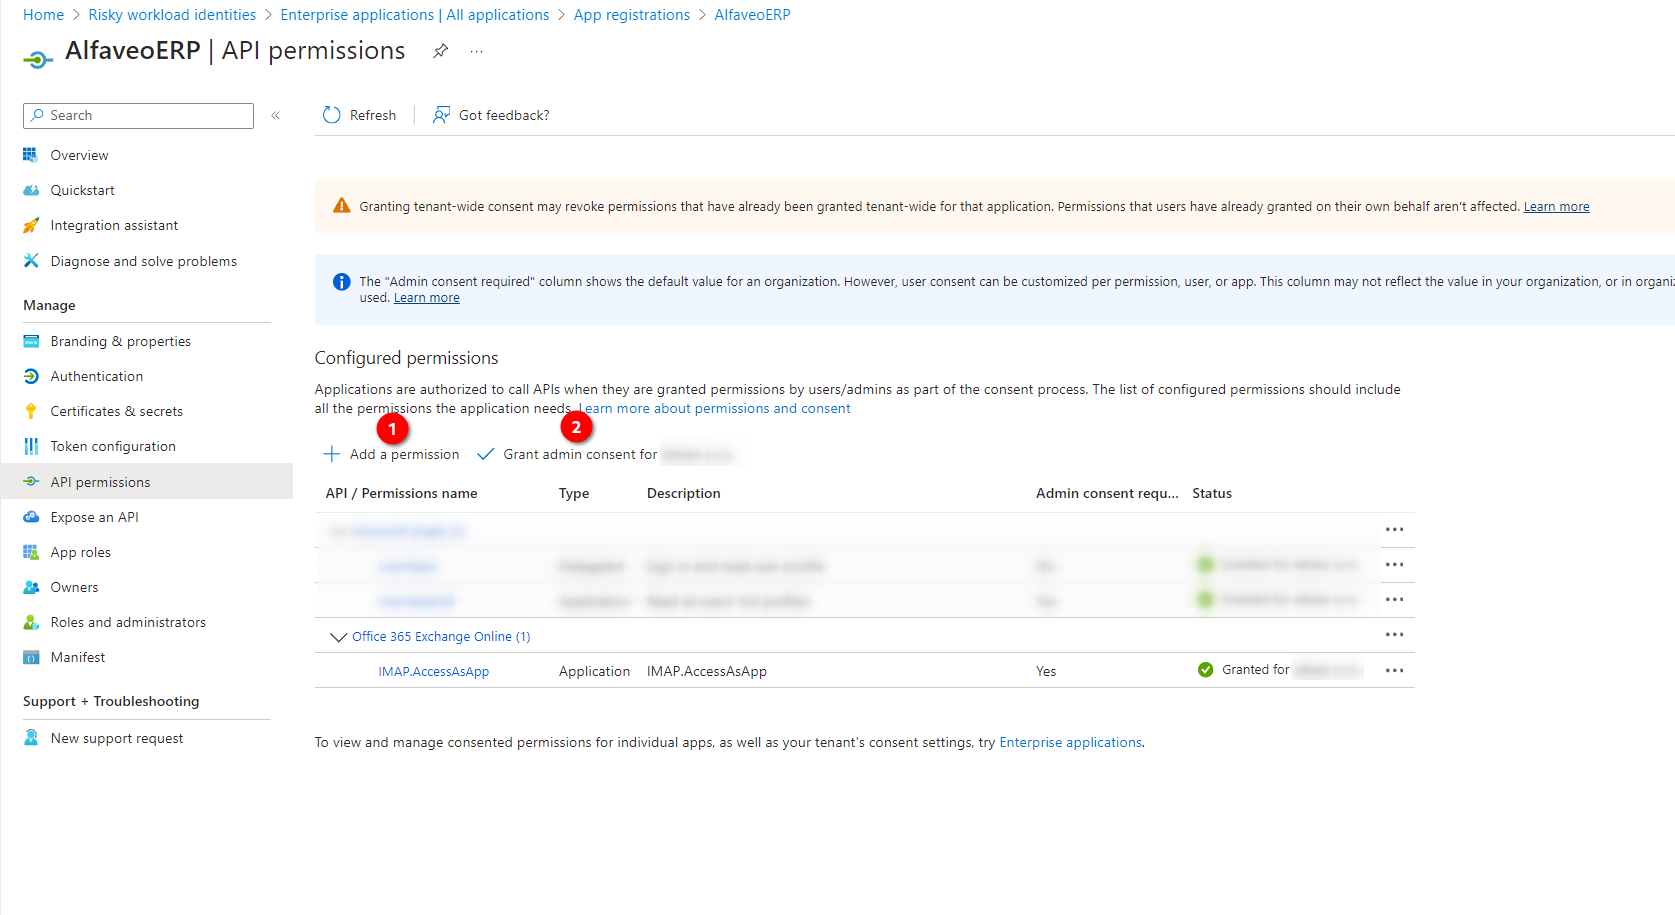Click the Type column header
Viewport: 1675px width, 915px height.
pyautogui.click(x=573, y=494)
